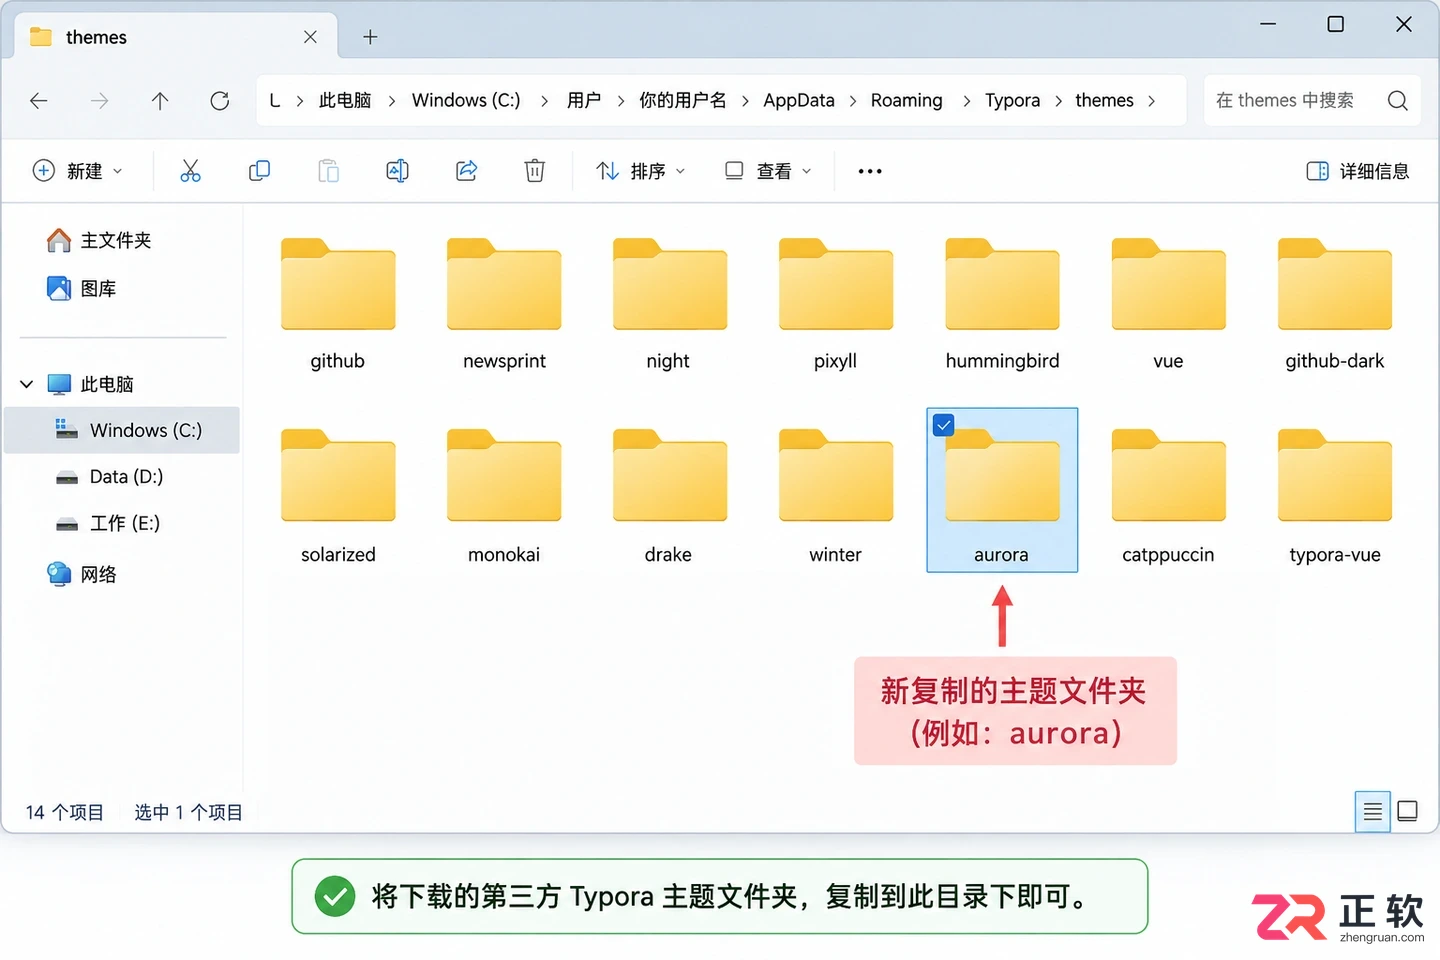Open the 查看 view dropdown

pos(768,171)
